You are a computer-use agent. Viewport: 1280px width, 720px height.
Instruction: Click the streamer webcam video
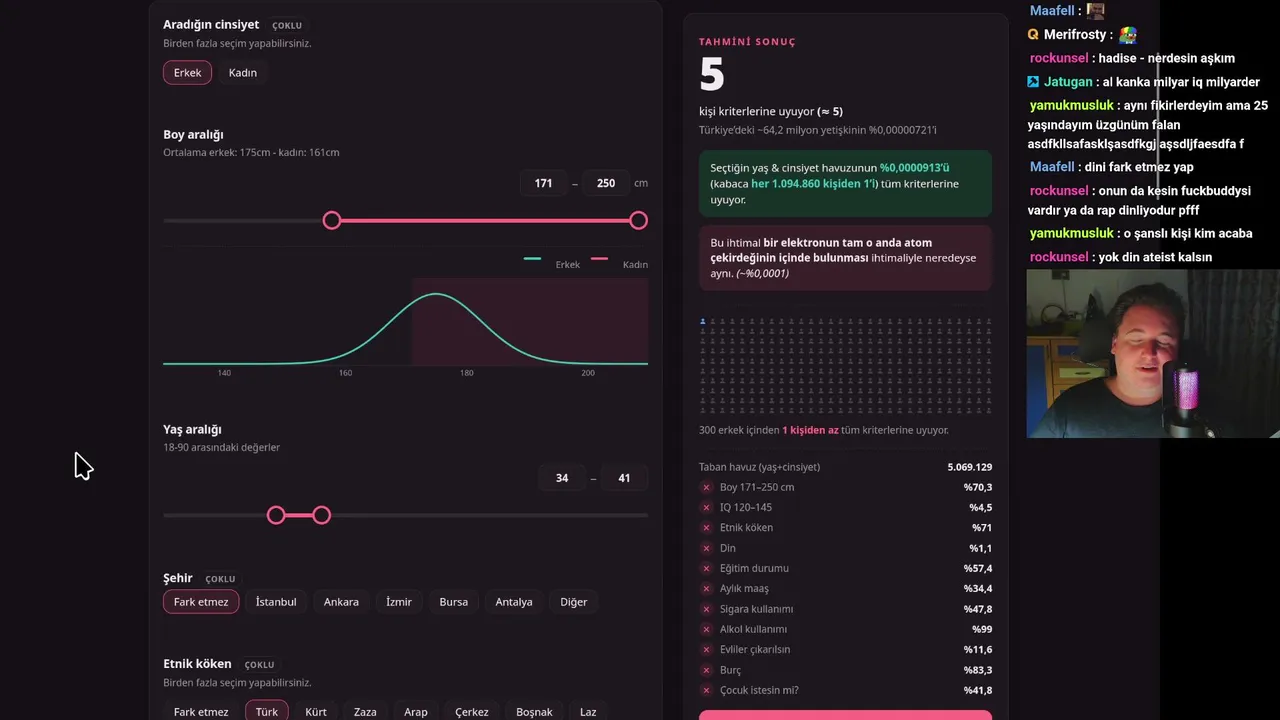(x=1153, y=353)
